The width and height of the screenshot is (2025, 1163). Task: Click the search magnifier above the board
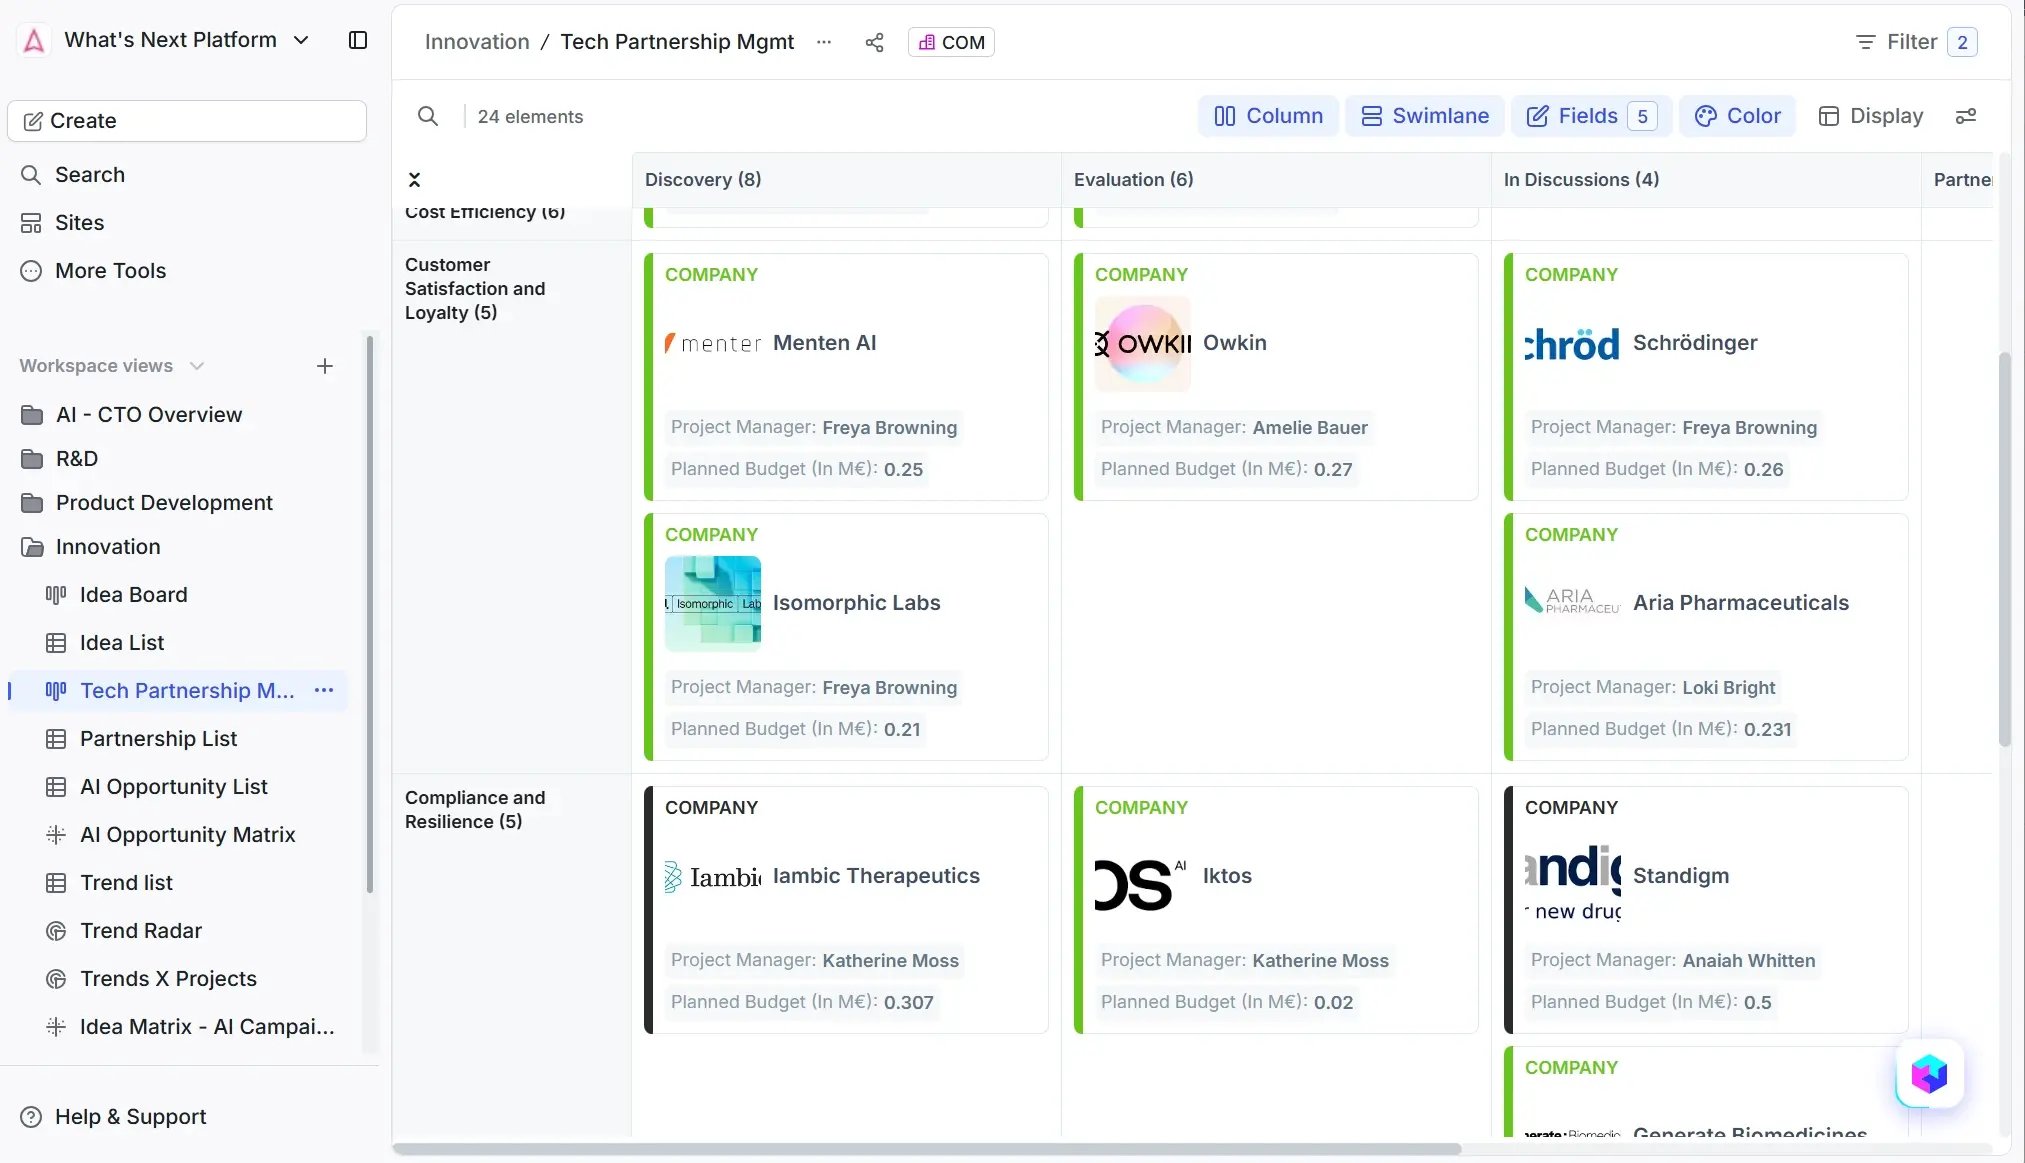coord(428,116)
